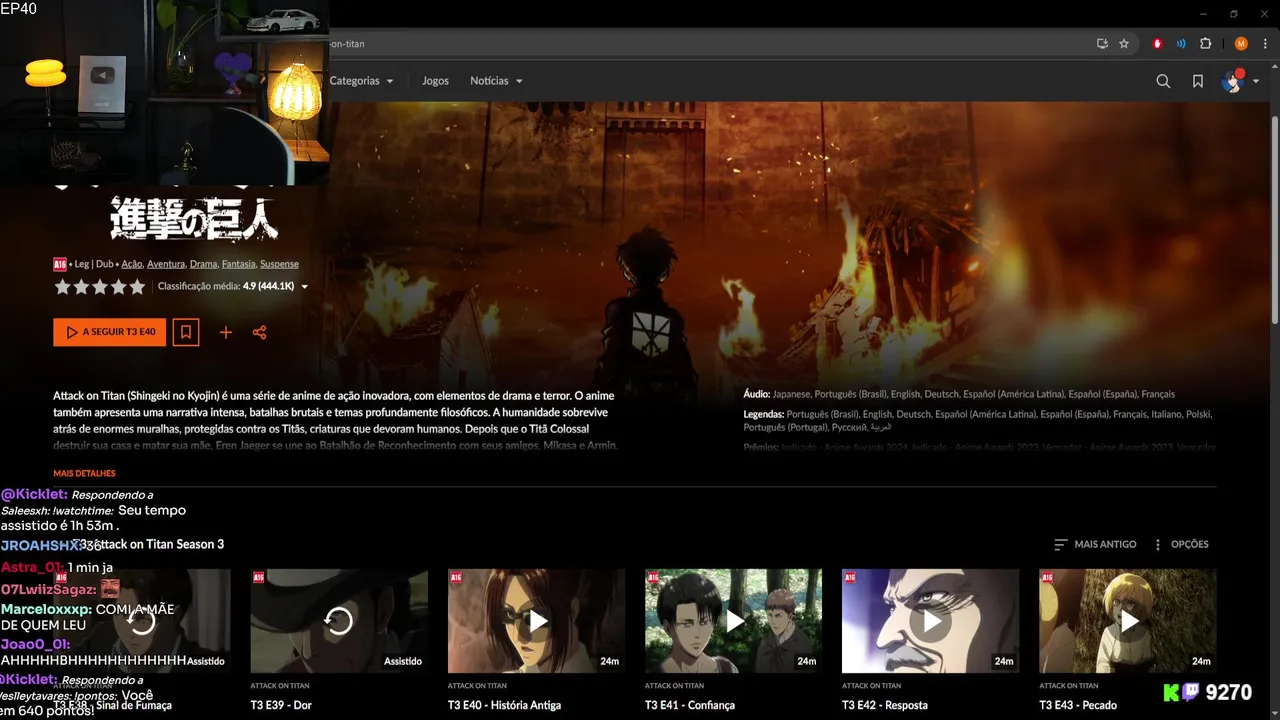
Task: Click the blue sound-wave extension icon
Action: (x=1181, y=44)
